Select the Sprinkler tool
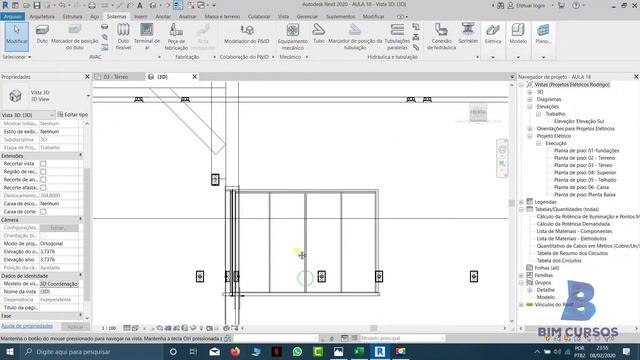Screen dimensions: 640x360 pyautogui.click(x=468, y=34)
